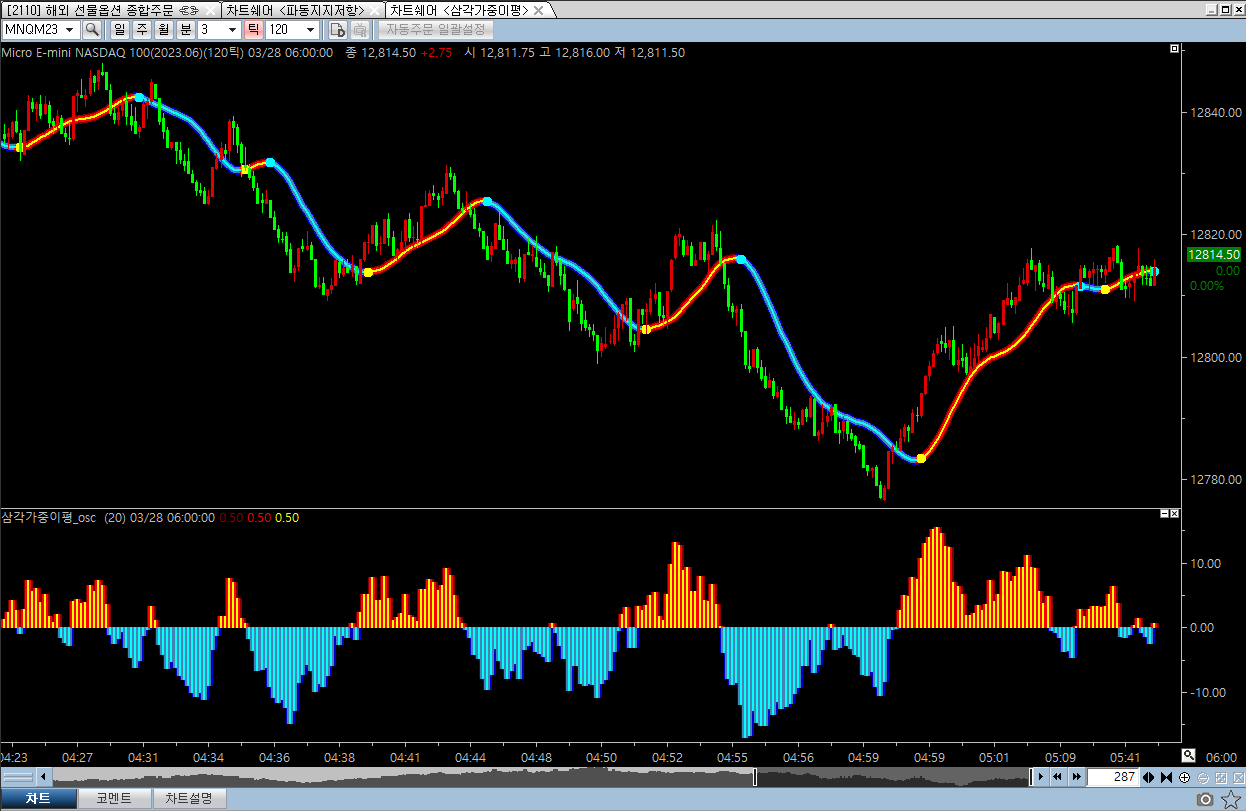Add chart to favorites with star icon
Screen dimensions: 1246x811
pyautogui.click(x=1231, y=799)
